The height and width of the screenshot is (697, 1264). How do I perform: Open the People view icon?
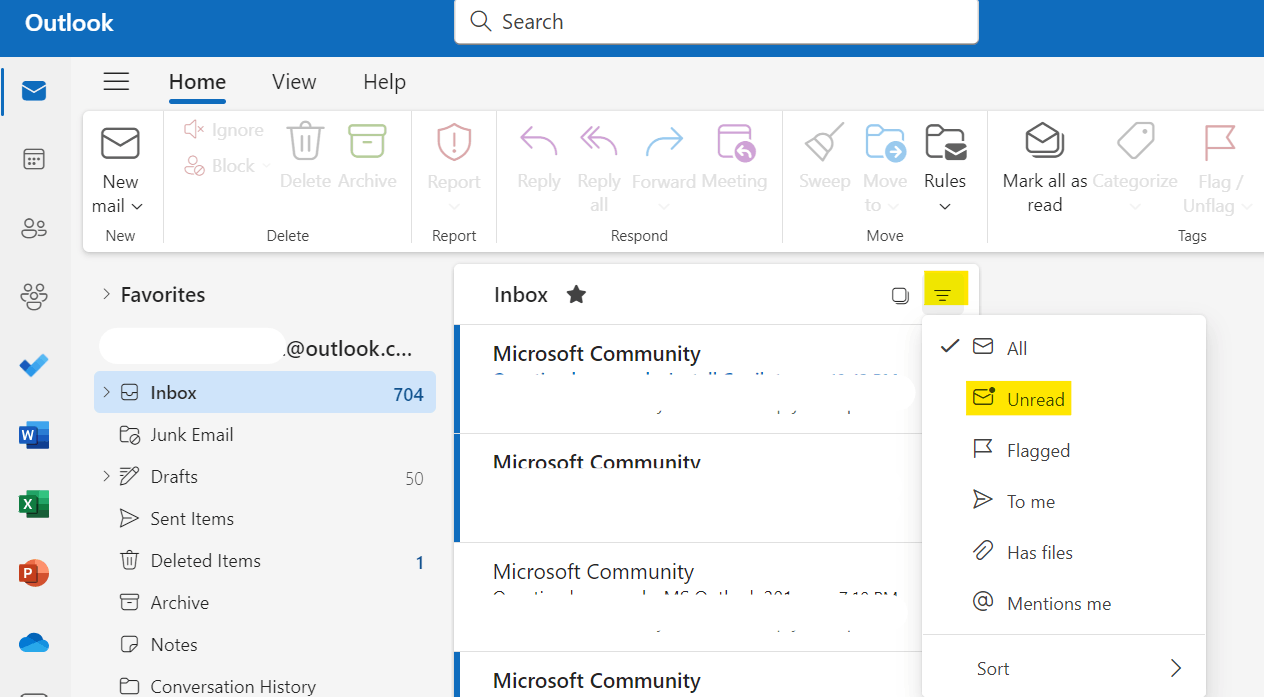click(34, 228)
